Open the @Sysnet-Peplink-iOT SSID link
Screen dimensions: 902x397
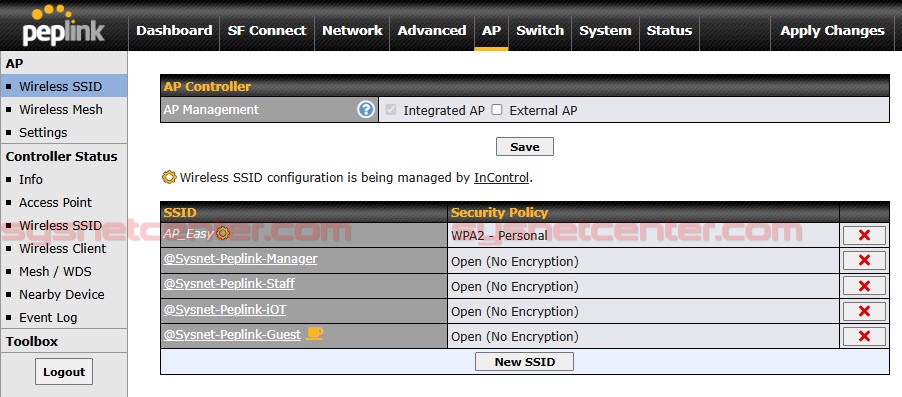(225, 310)
